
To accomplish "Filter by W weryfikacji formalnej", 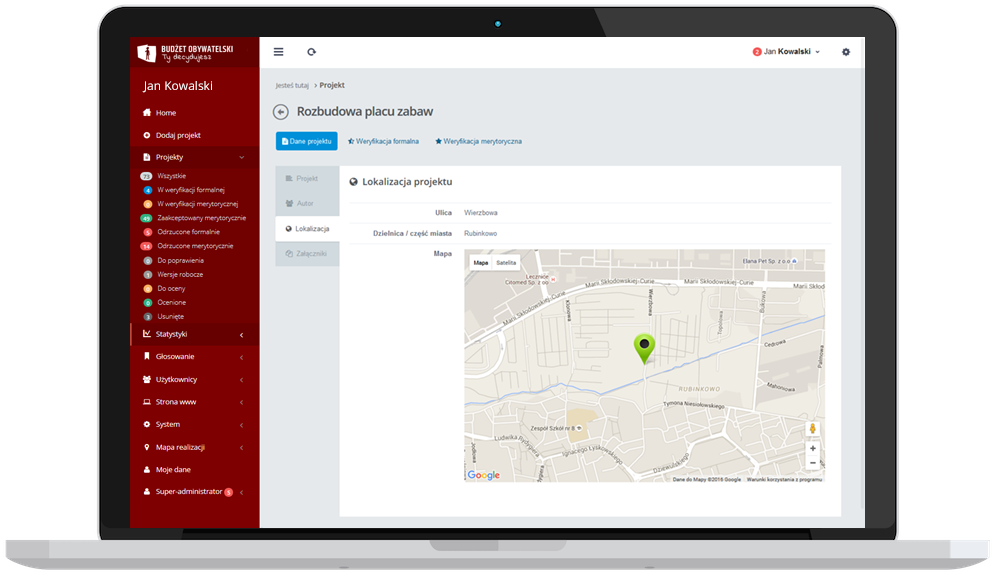I will [x=191, y=190].
